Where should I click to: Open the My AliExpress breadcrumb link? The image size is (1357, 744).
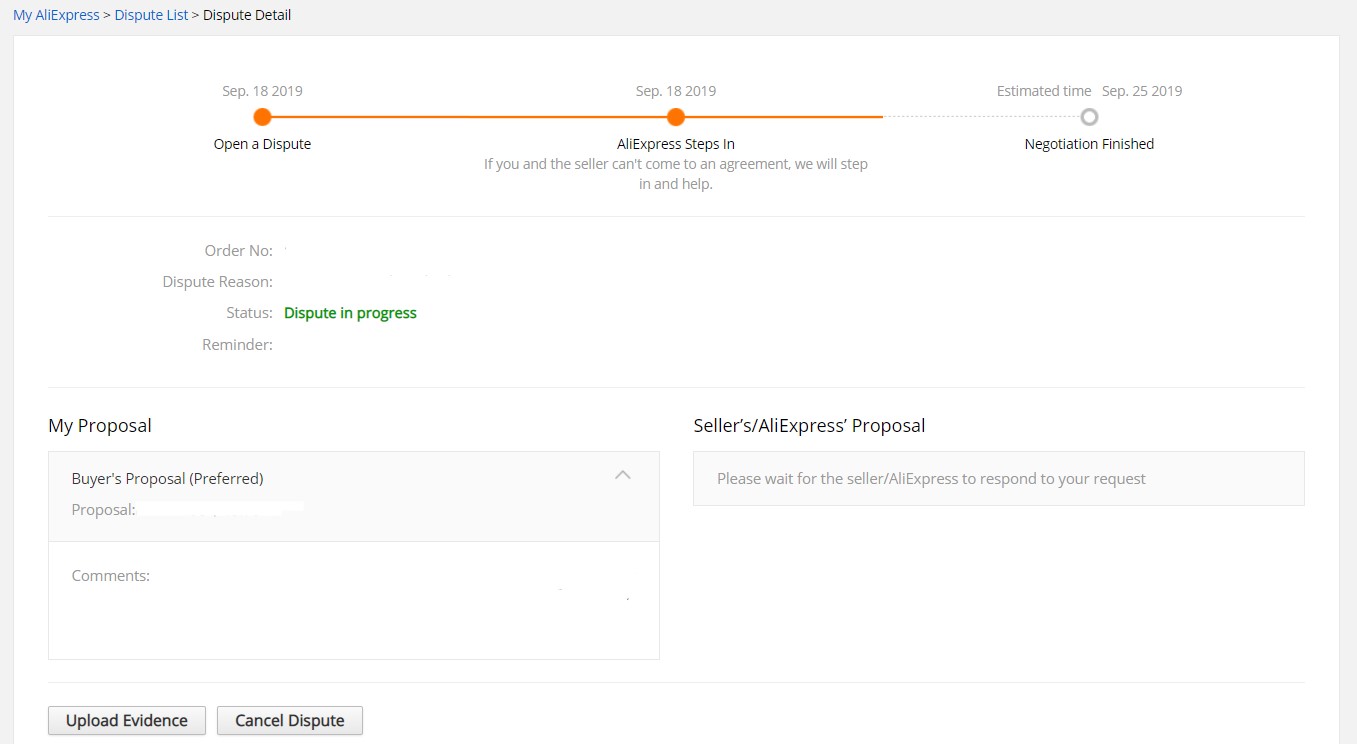click(56, 15)
